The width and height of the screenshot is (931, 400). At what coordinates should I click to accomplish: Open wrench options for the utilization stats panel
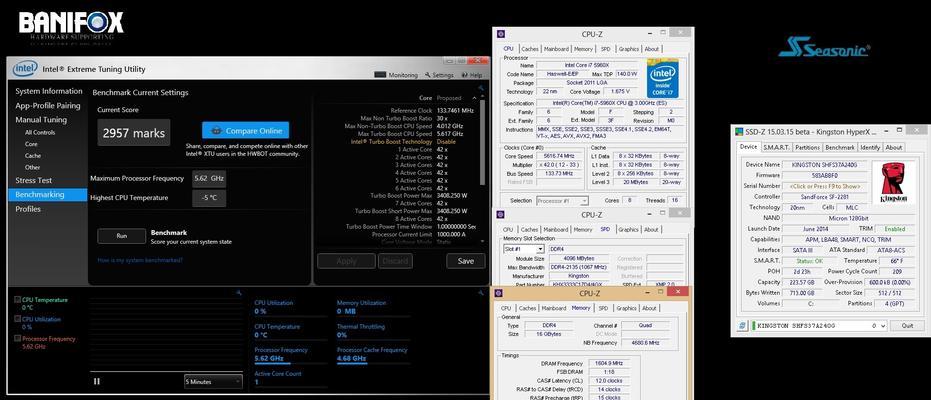point(480,293)
